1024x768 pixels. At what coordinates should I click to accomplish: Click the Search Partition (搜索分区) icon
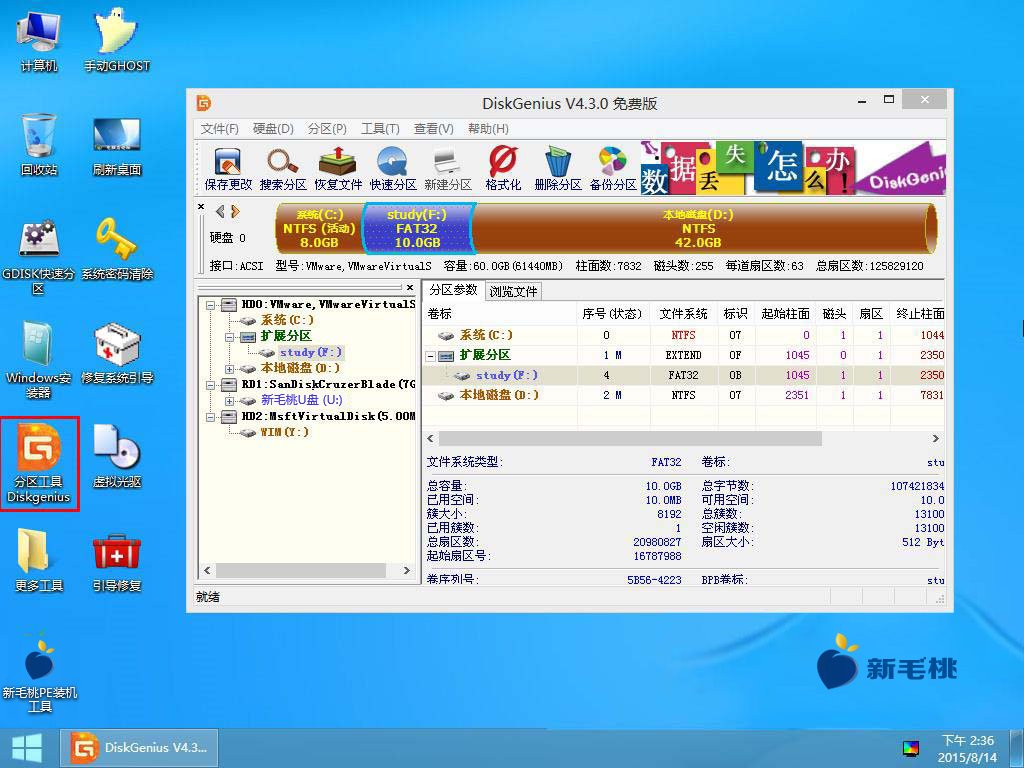pos(283,168)
